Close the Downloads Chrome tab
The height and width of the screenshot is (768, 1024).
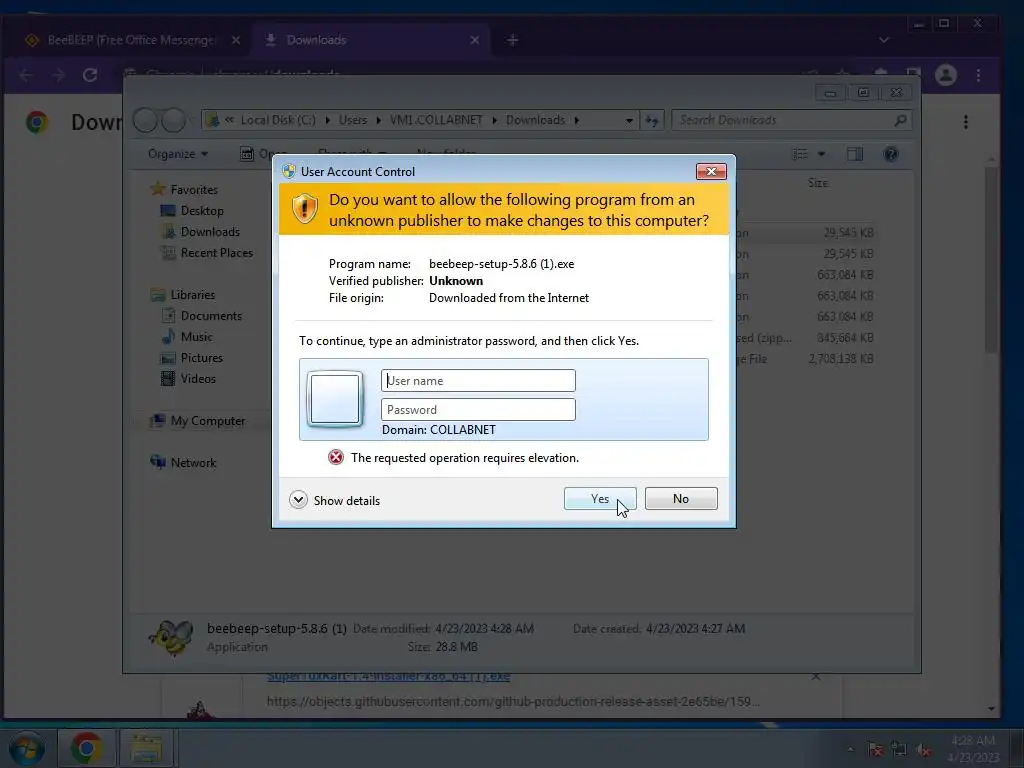475,40
